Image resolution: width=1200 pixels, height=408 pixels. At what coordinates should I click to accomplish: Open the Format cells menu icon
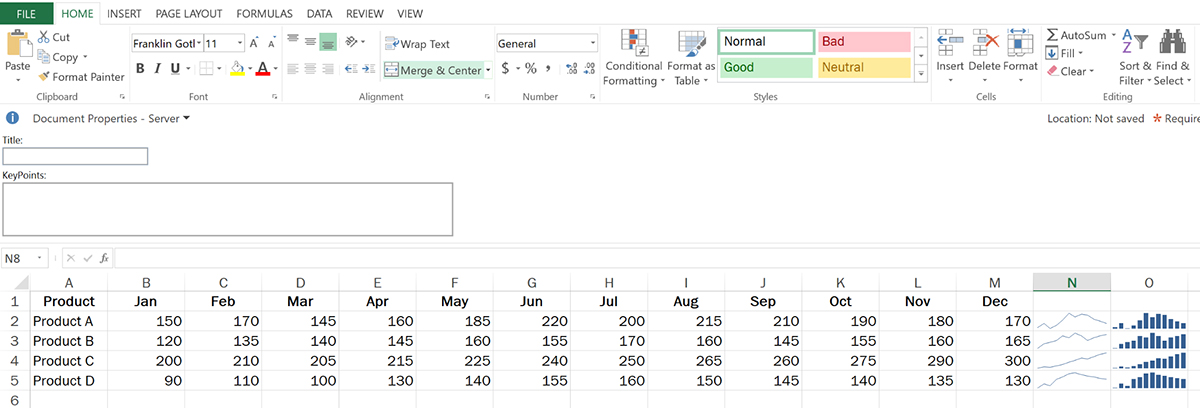pos(1021,42)
